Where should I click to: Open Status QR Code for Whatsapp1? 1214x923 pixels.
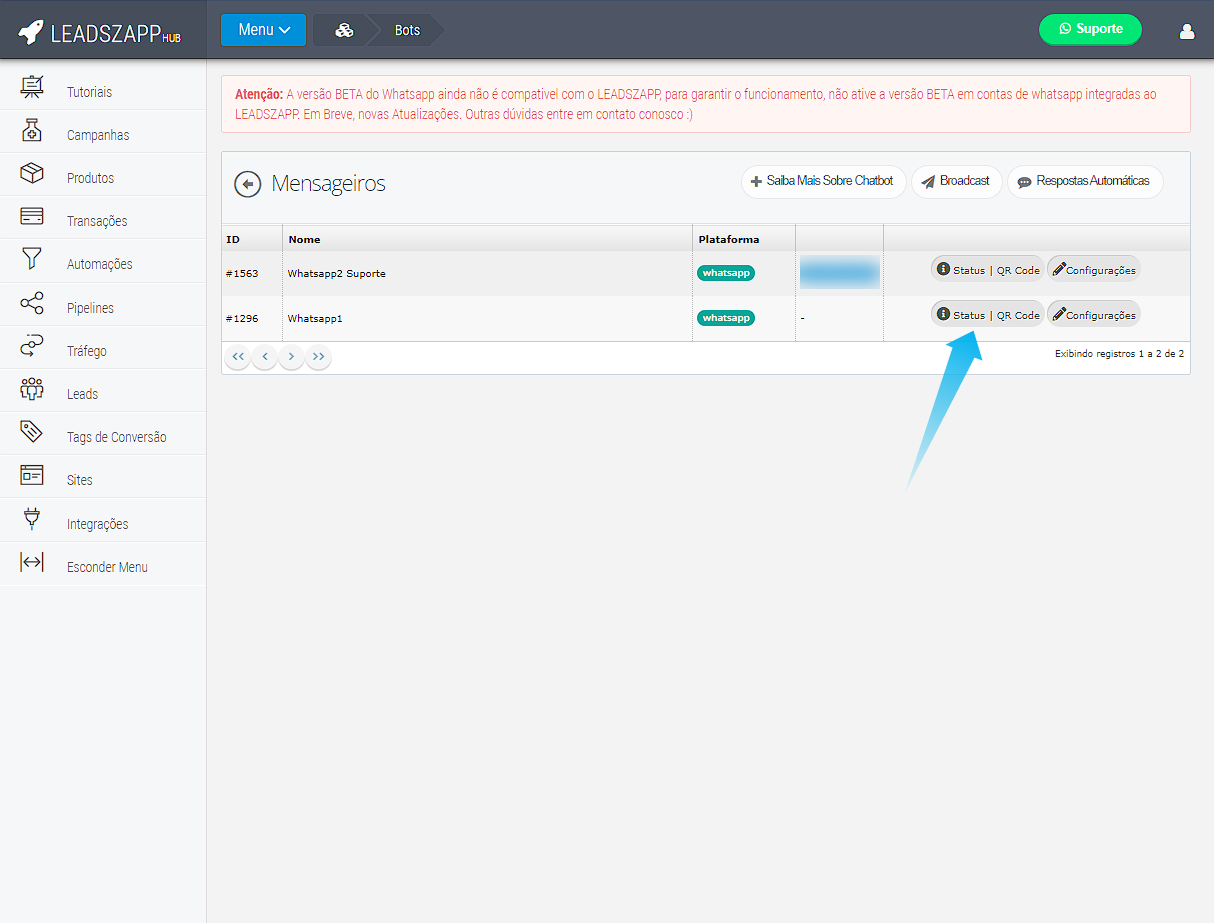[987, 314]
